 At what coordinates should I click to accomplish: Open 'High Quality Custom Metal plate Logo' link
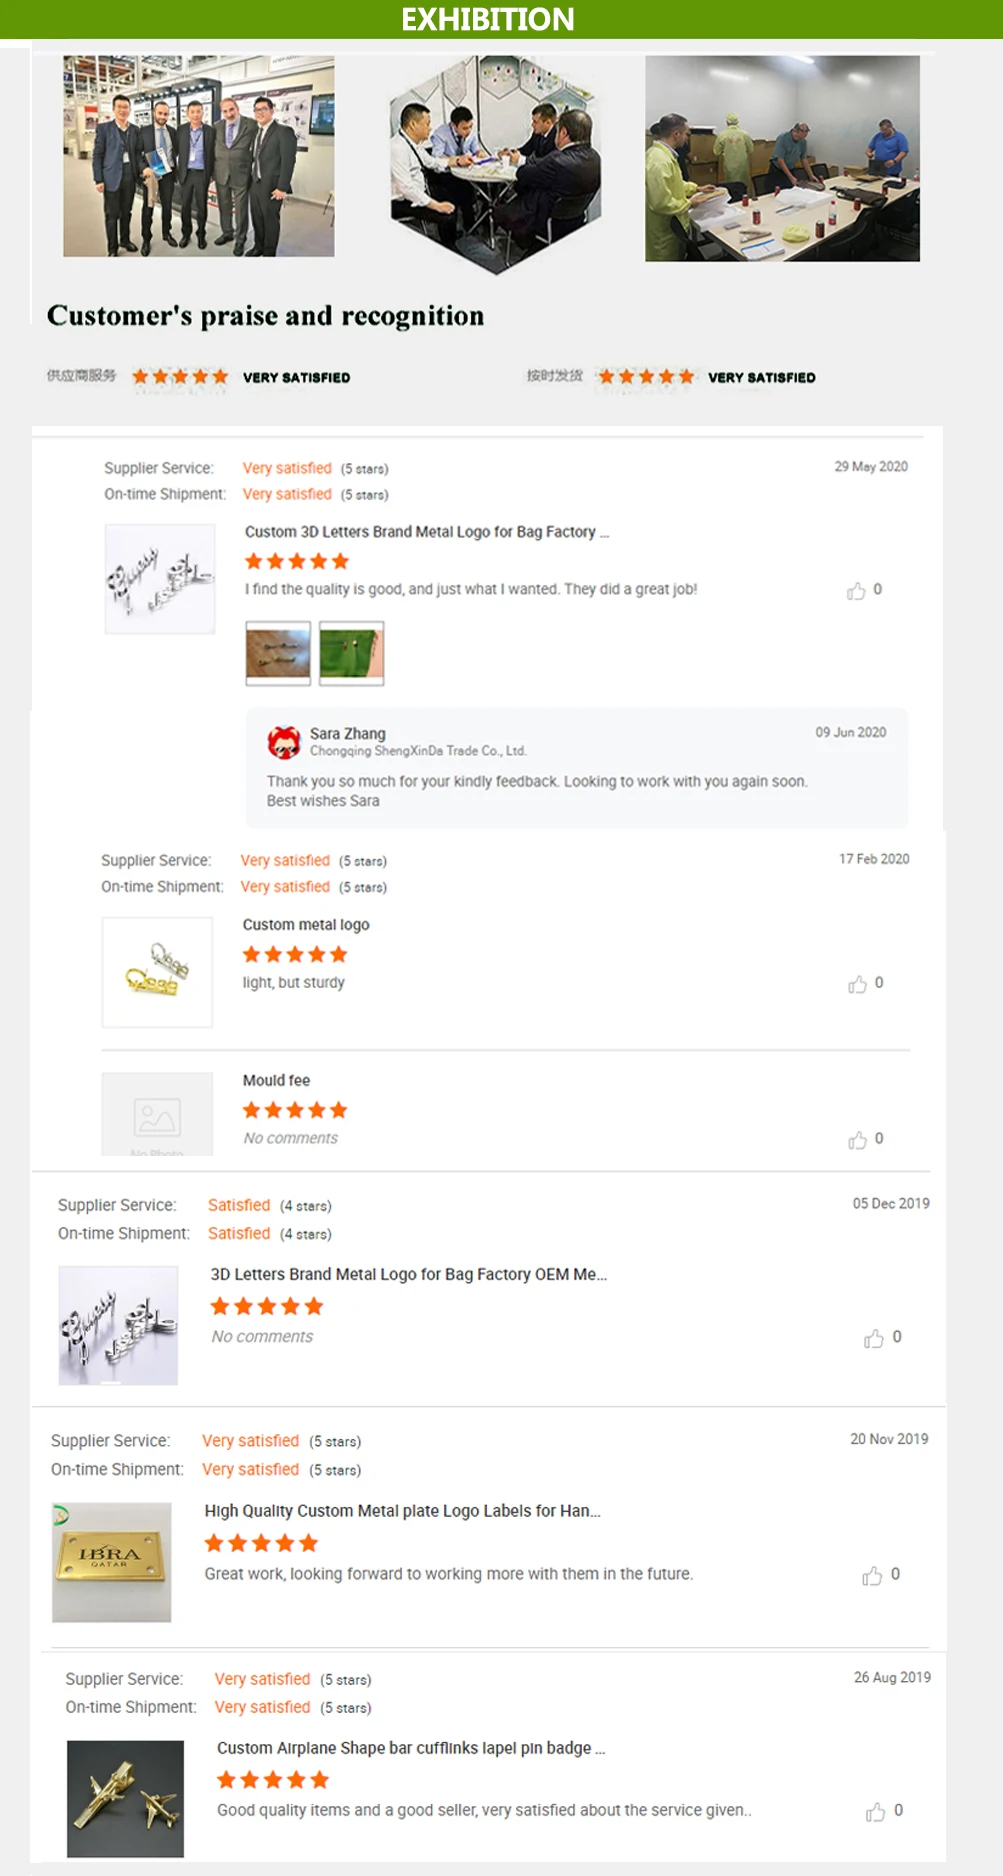click(402, 1511)
